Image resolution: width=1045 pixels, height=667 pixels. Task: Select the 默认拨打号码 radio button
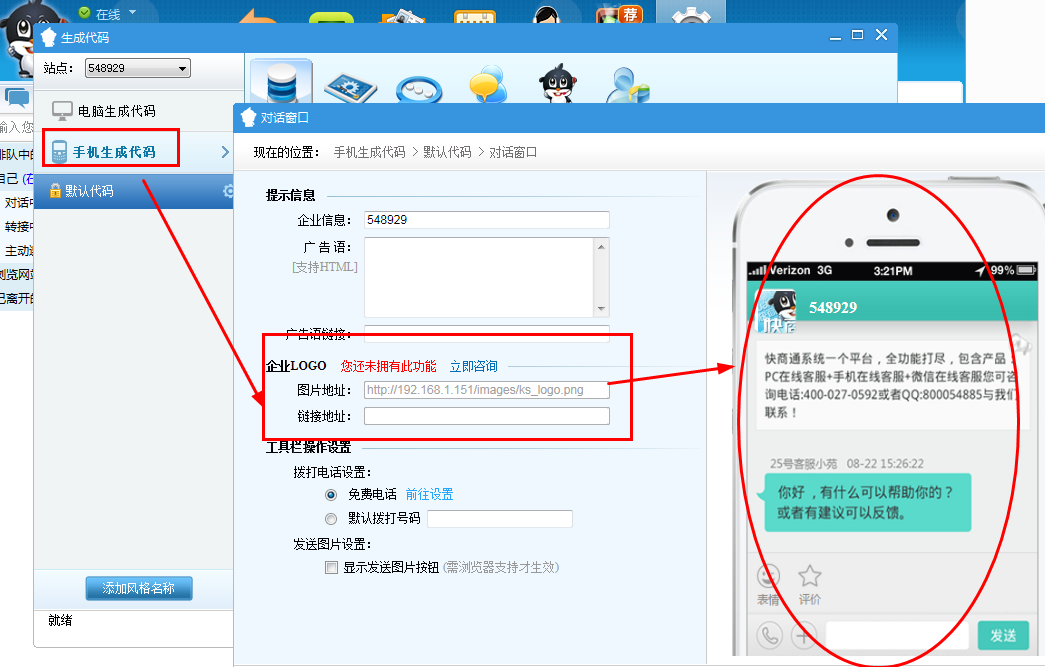(x=331, y=519)
